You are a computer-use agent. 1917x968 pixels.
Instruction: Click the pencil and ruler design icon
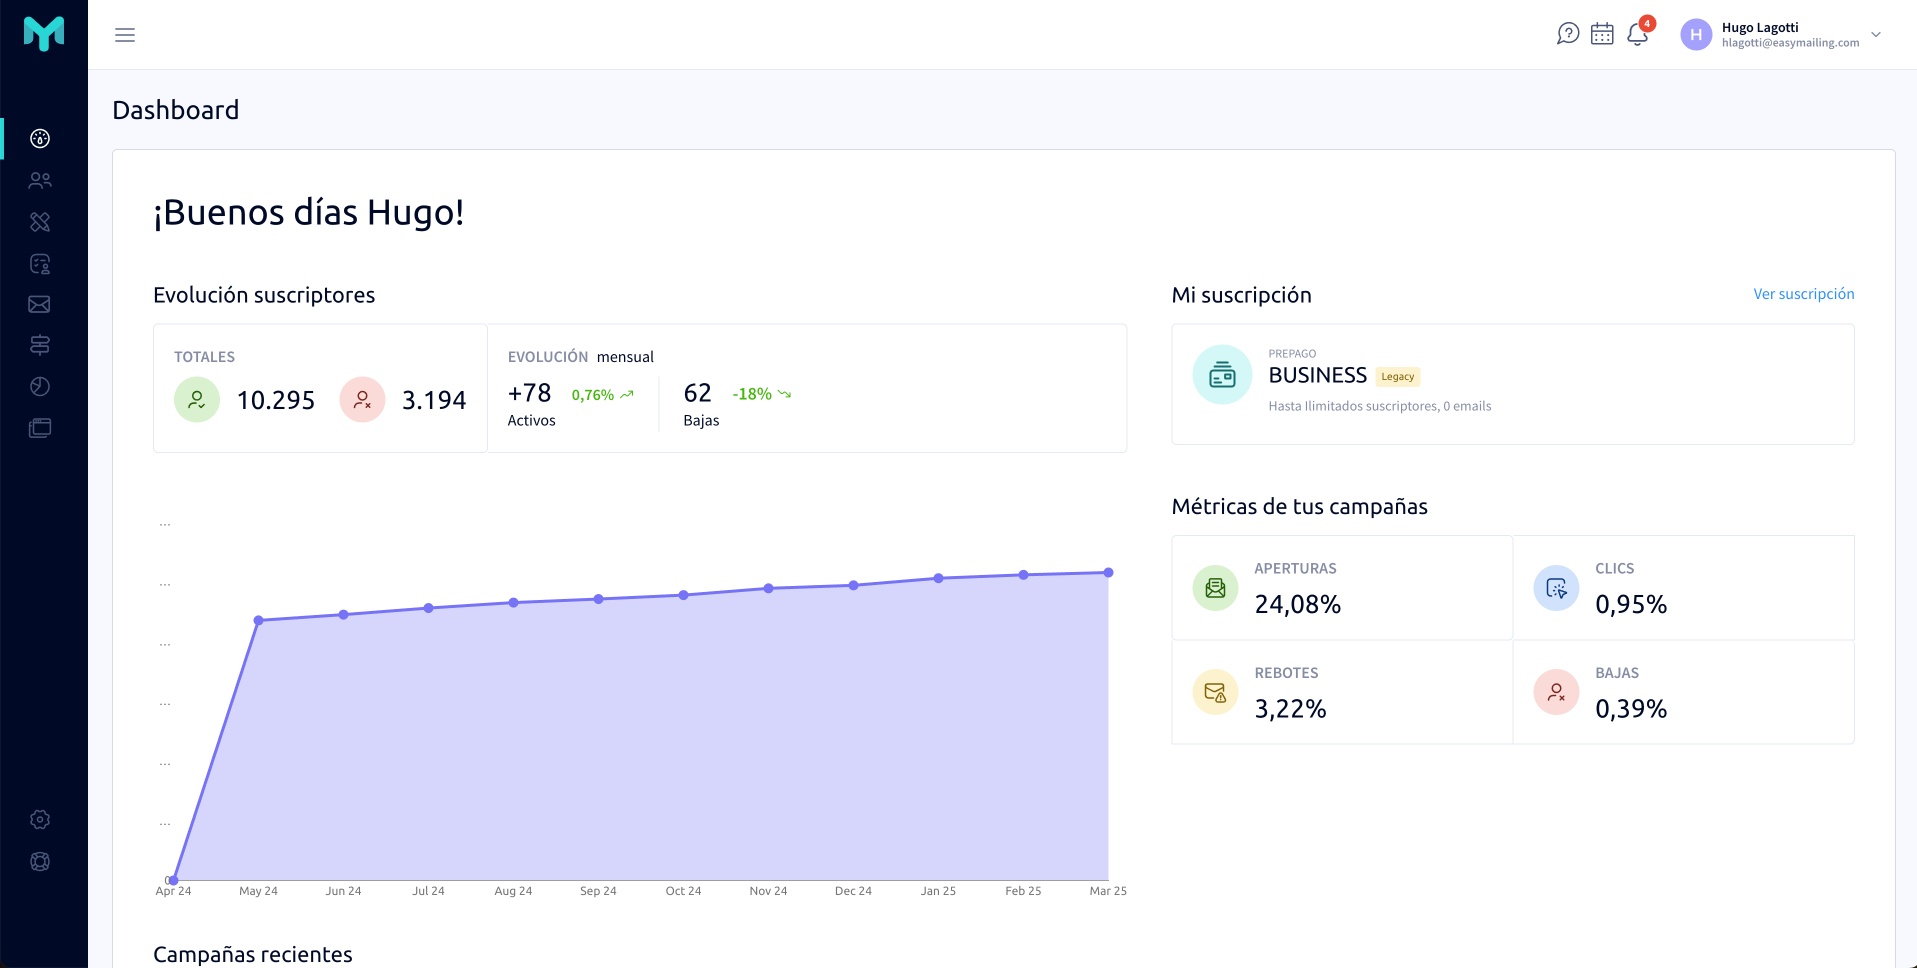point(40,222)
